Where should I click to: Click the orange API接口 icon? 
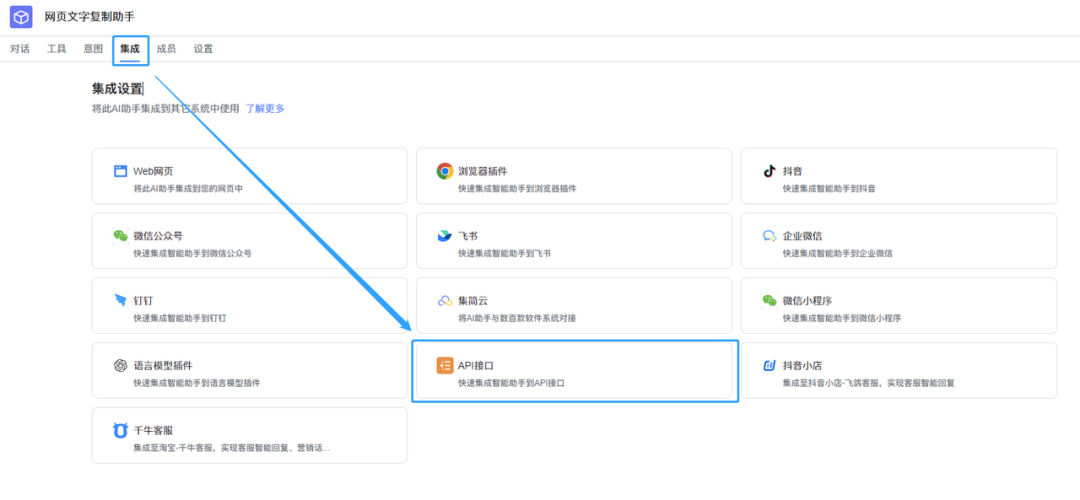pos(445,366)
